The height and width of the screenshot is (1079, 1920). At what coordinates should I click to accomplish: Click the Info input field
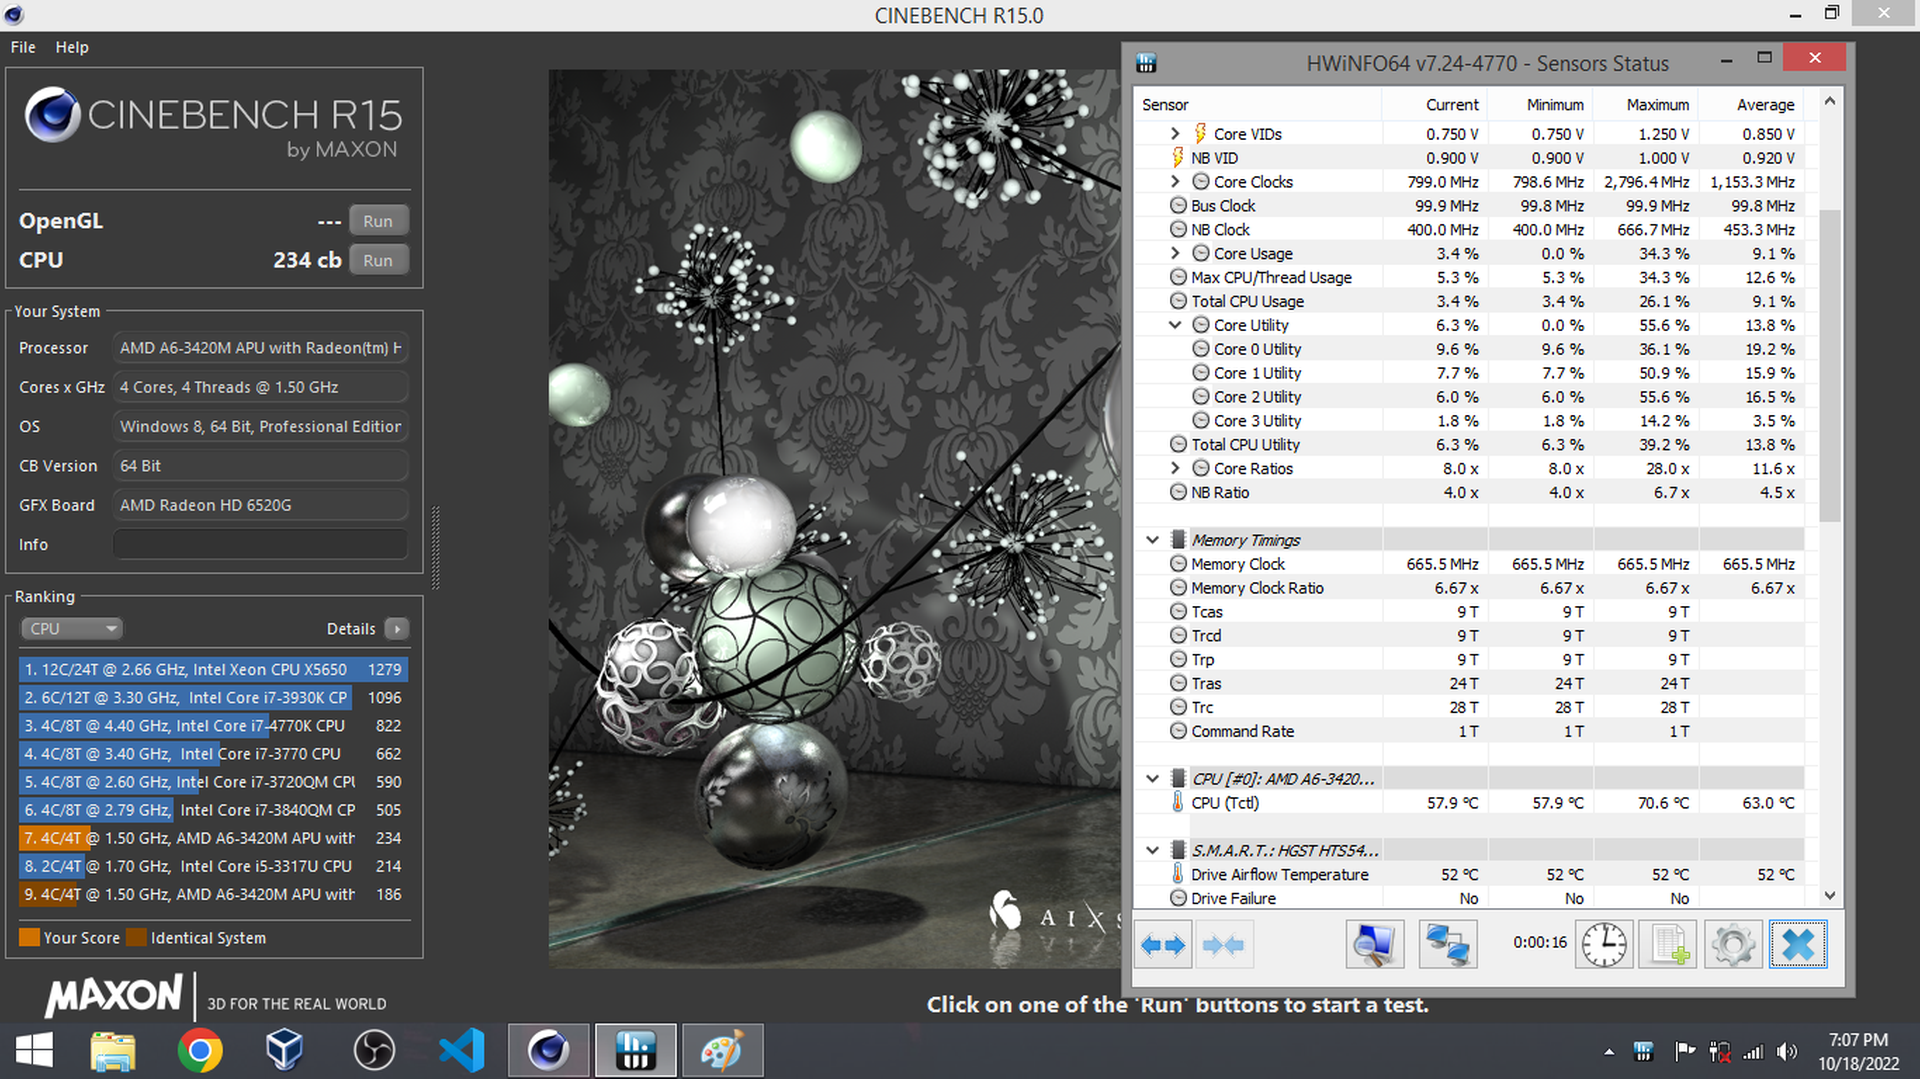260,545
